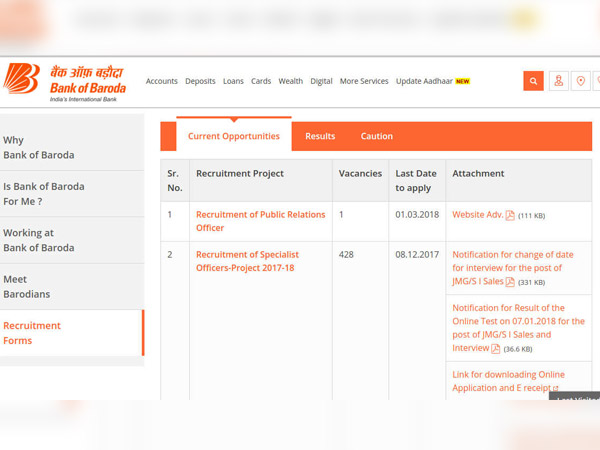Open the branch locator pin icon
600x450 pixels.
click(580, 81)
